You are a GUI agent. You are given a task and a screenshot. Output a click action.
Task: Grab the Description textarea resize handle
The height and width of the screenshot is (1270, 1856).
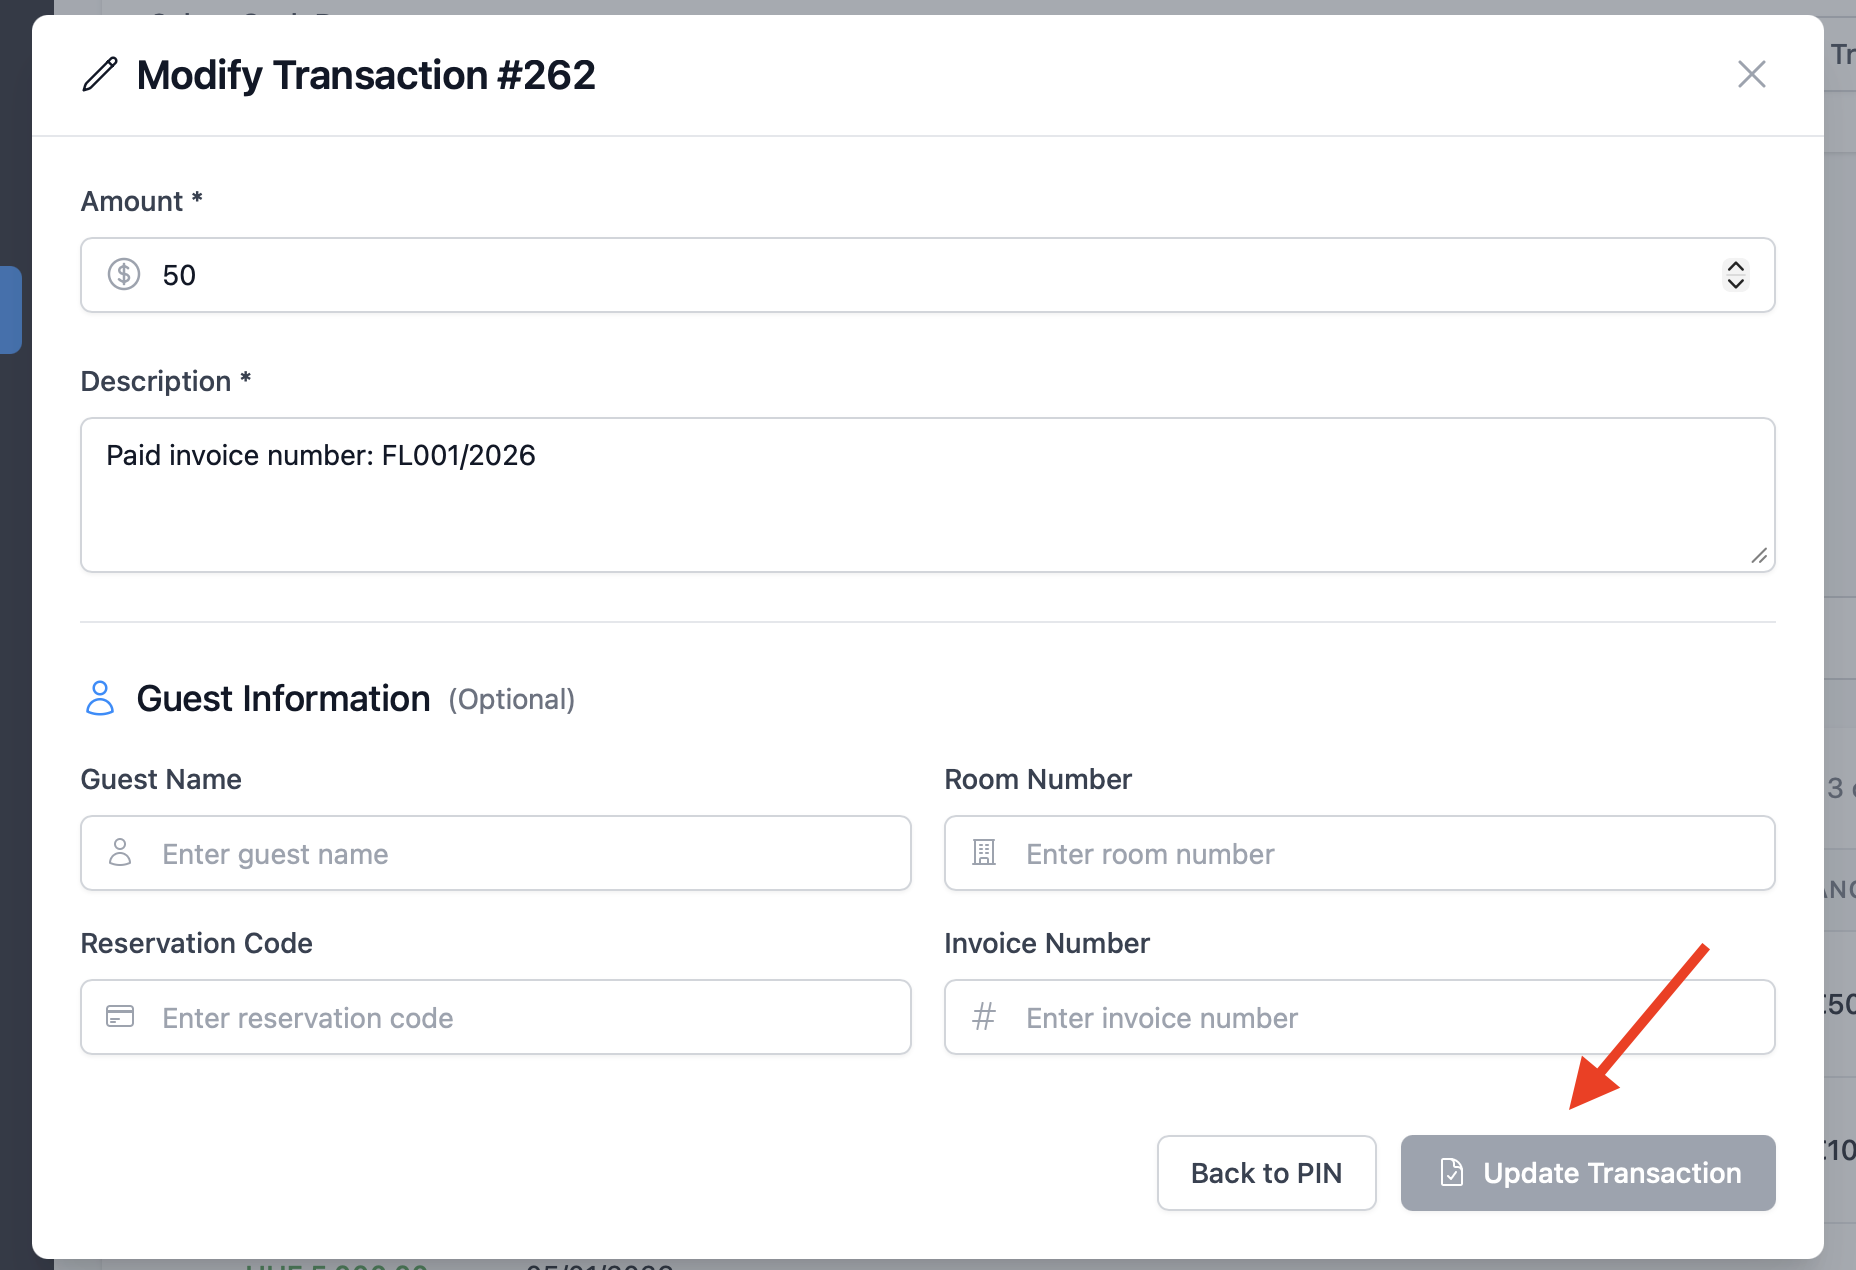1760,556
